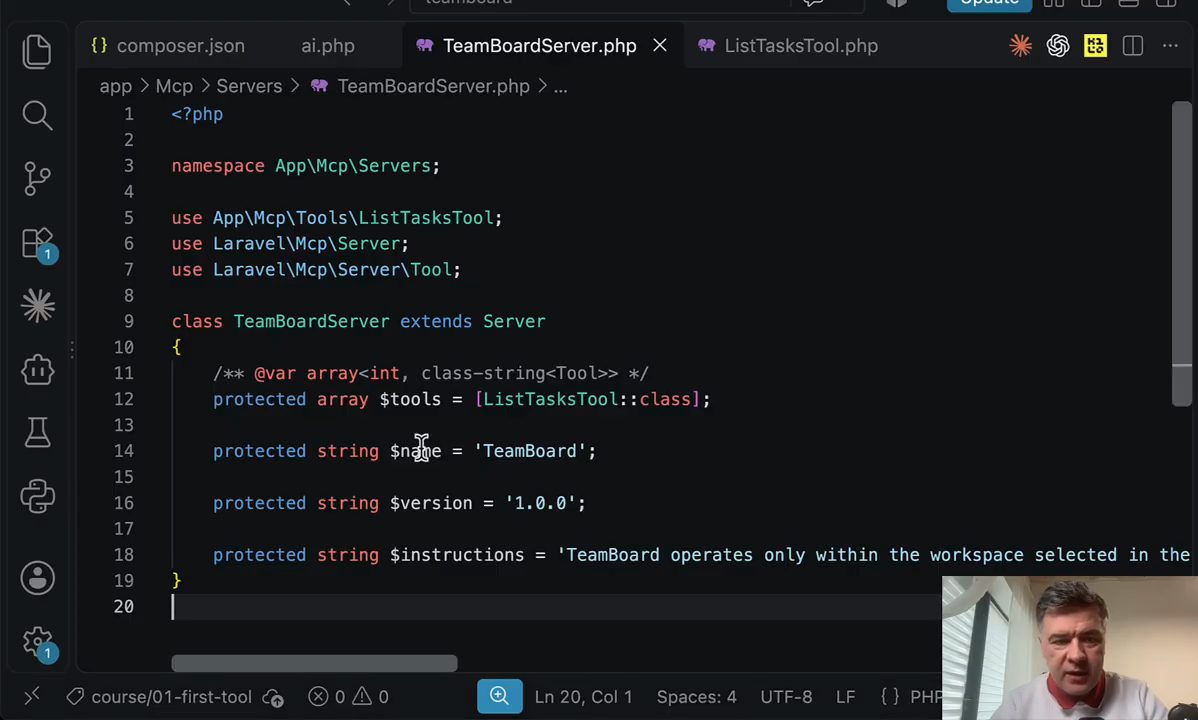This screenshot has width=1198, height=720.
Task: Open the Source Control view
Action: [x=37, y=179]
